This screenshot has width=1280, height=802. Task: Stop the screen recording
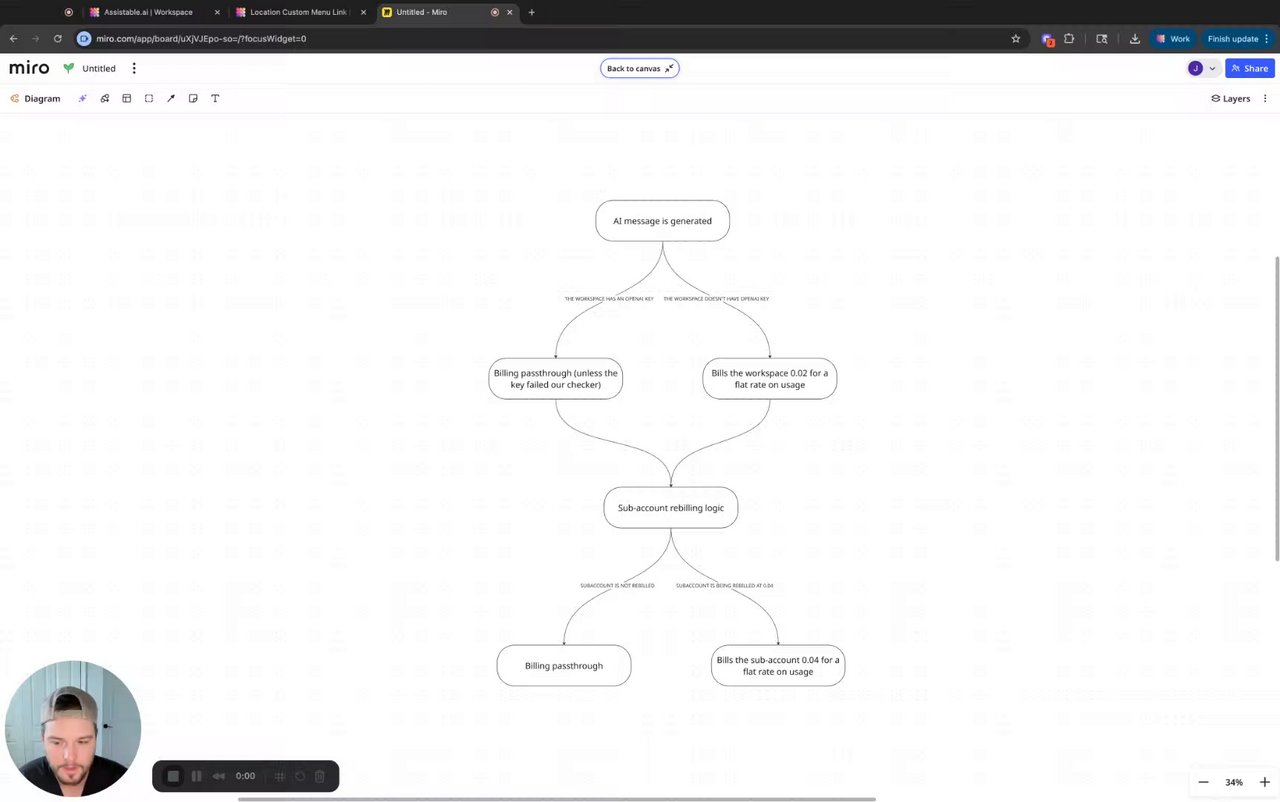click(x=173, y=776)
